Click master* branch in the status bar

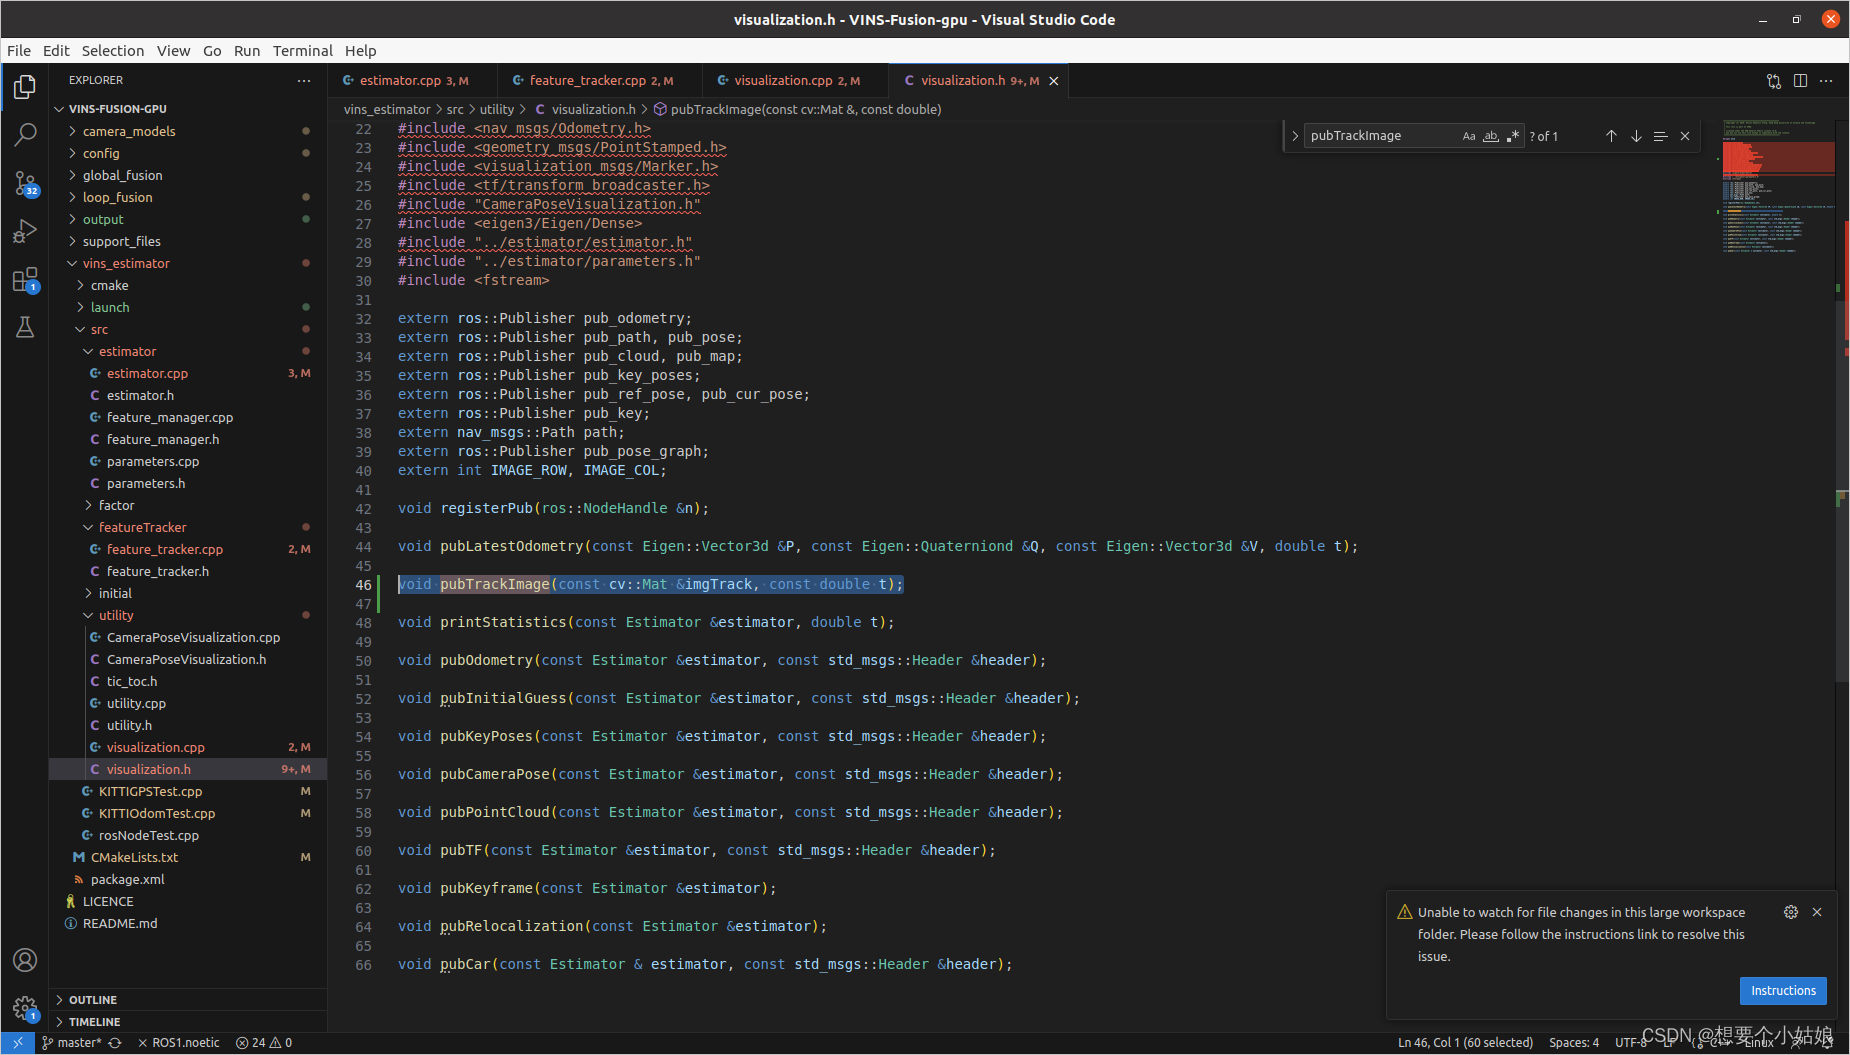pyautogui.click(x=78, y=1042)
